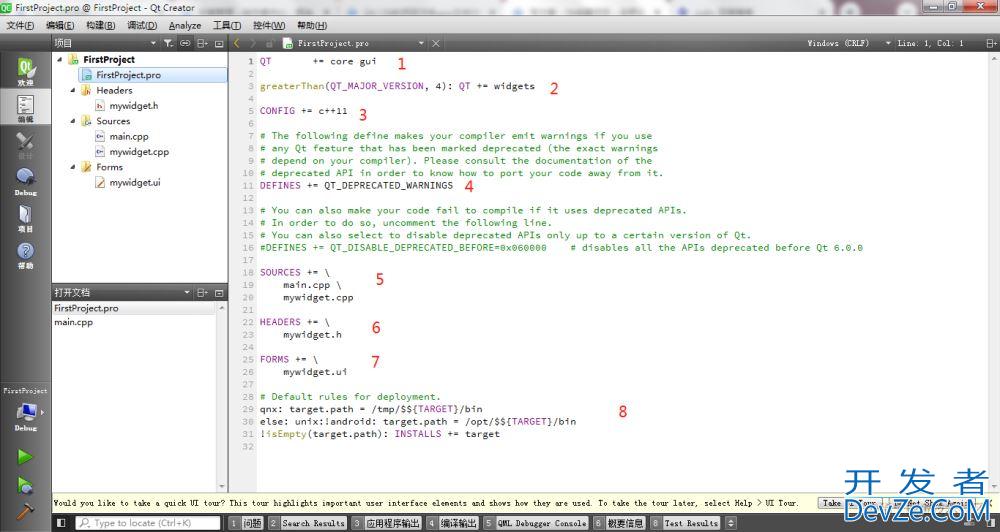Click the open documents list scrollbar
The image size is (1000, 532).
222,397
